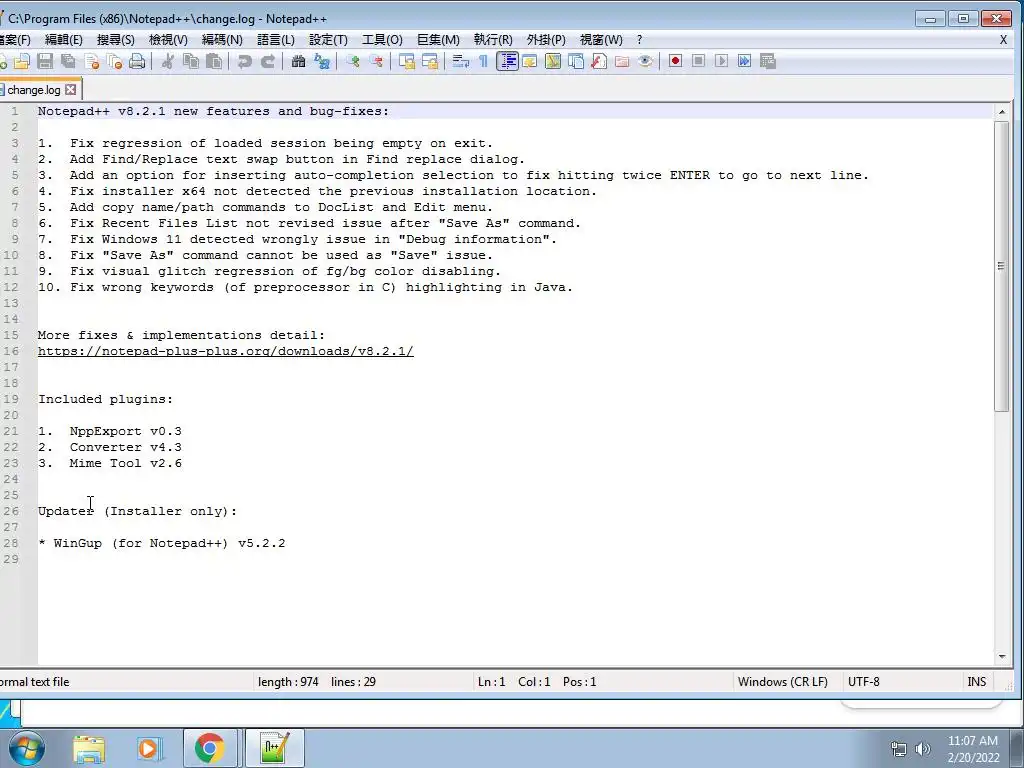
Task: Copy the selection via the Copy toolbar icon
Action: coord(191,61)
